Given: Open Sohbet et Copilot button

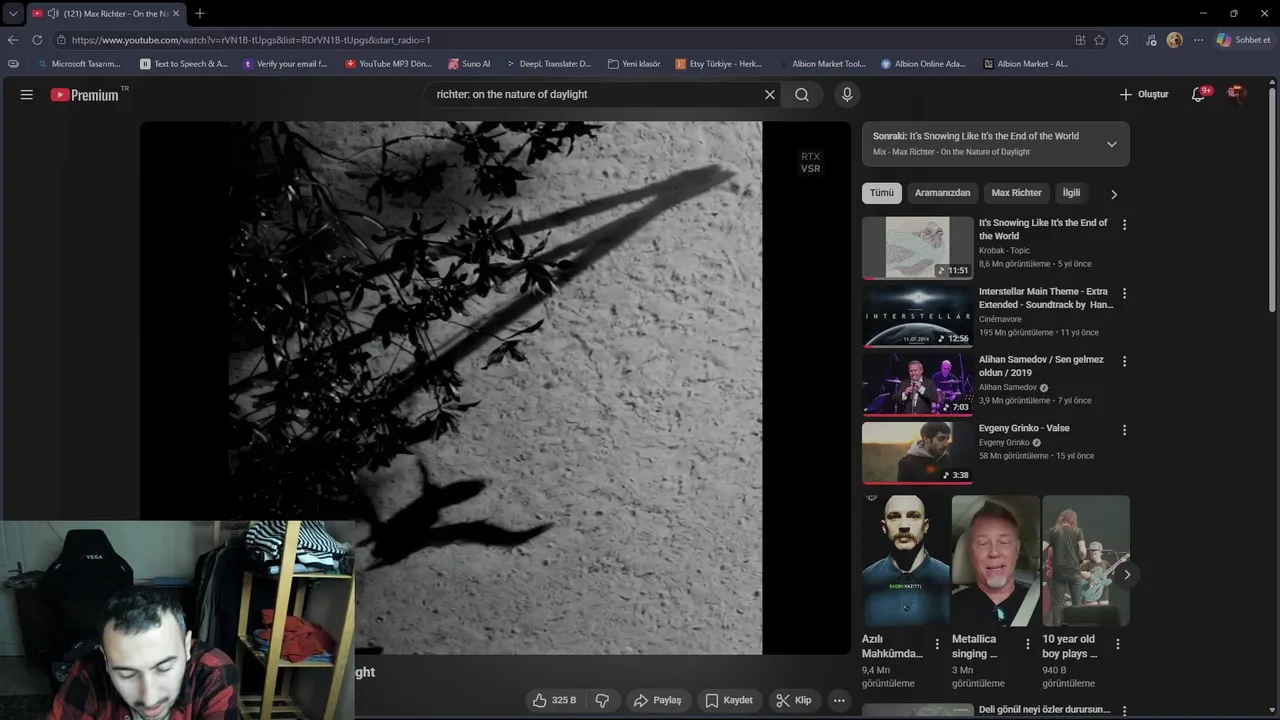Looking at the screenshot, I should pyautogui.click(x=1244, y=40).
